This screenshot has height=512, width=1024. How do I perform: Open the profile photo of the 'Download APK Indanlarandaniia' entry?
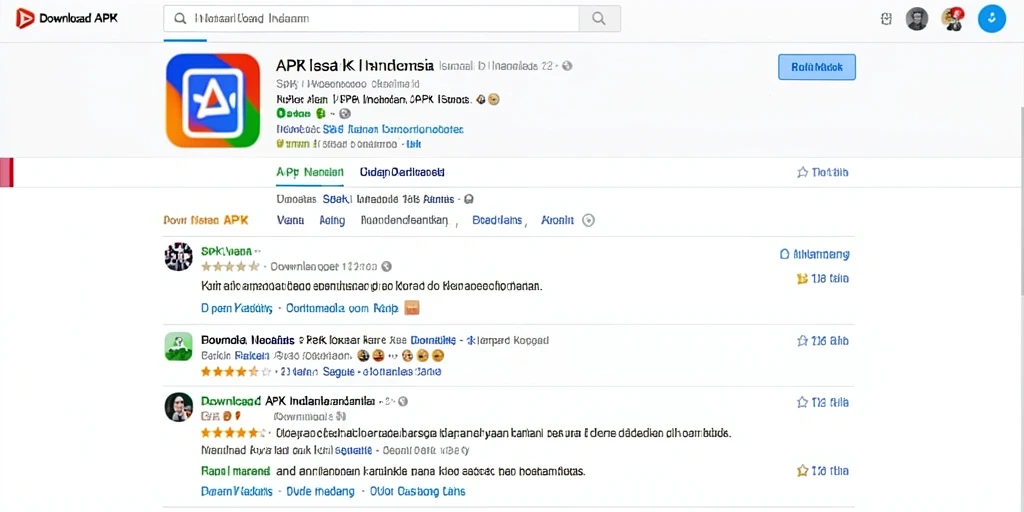(178, 407)
